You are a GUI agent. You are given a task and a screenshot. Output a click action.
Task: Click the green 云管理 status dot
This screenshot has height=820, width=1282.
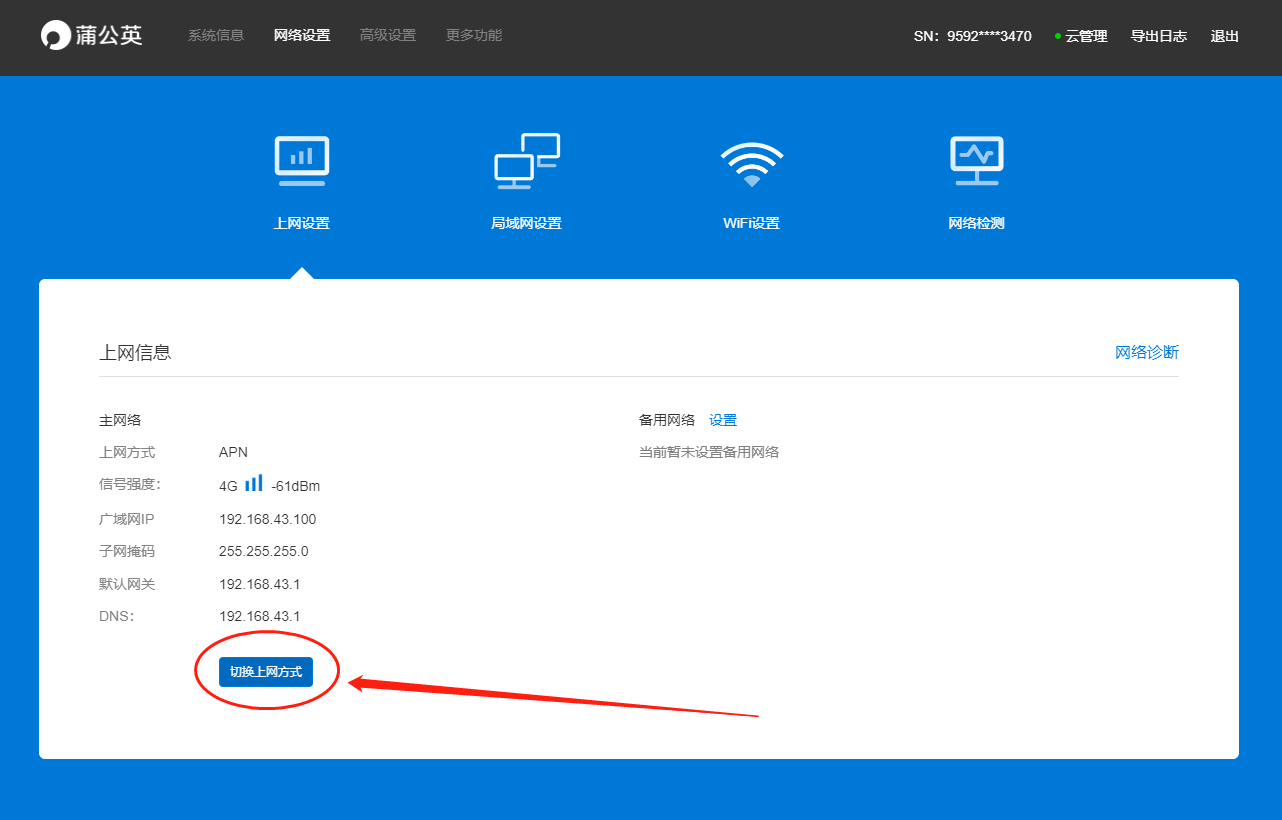1058,36
